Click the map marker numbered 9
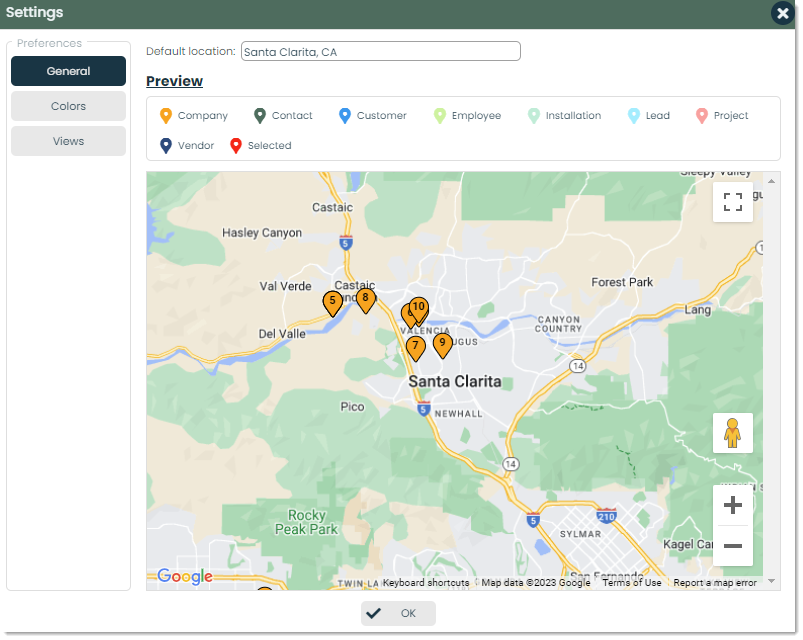 442,345
